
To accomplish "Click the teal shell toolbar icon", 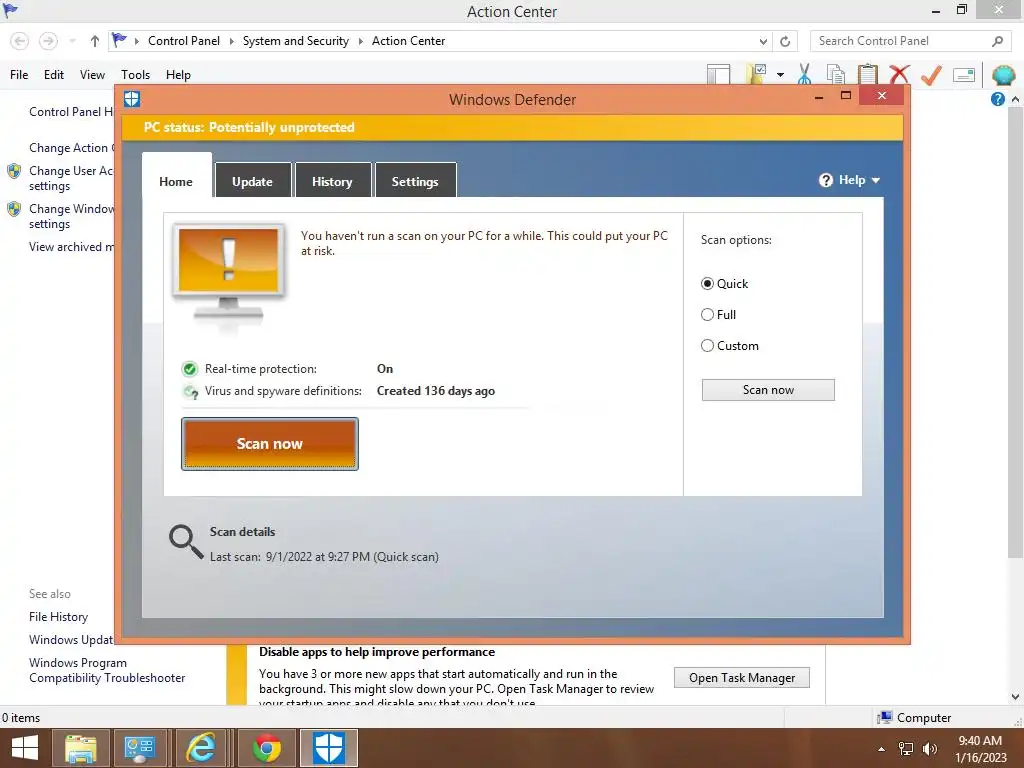I will tap(1004, 75).
